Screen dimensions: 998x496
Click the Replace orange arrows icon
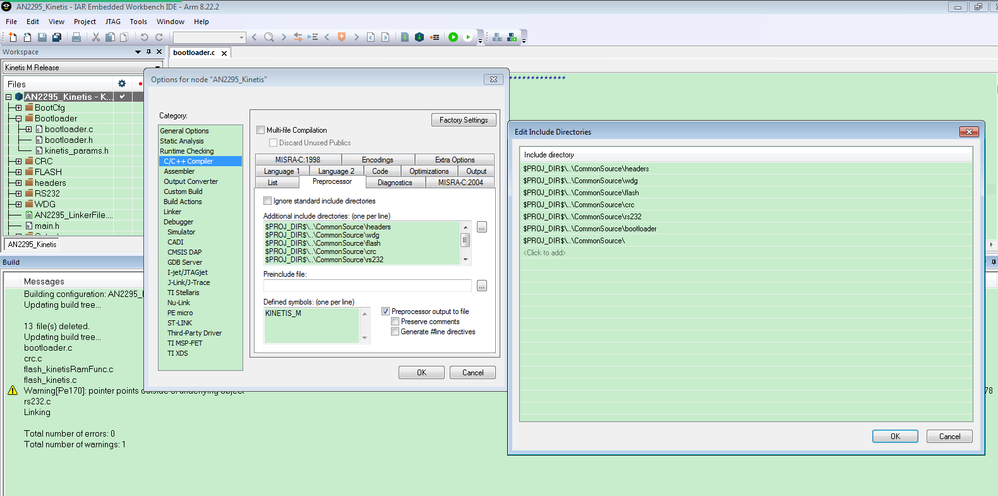click(x=298, y=38)
